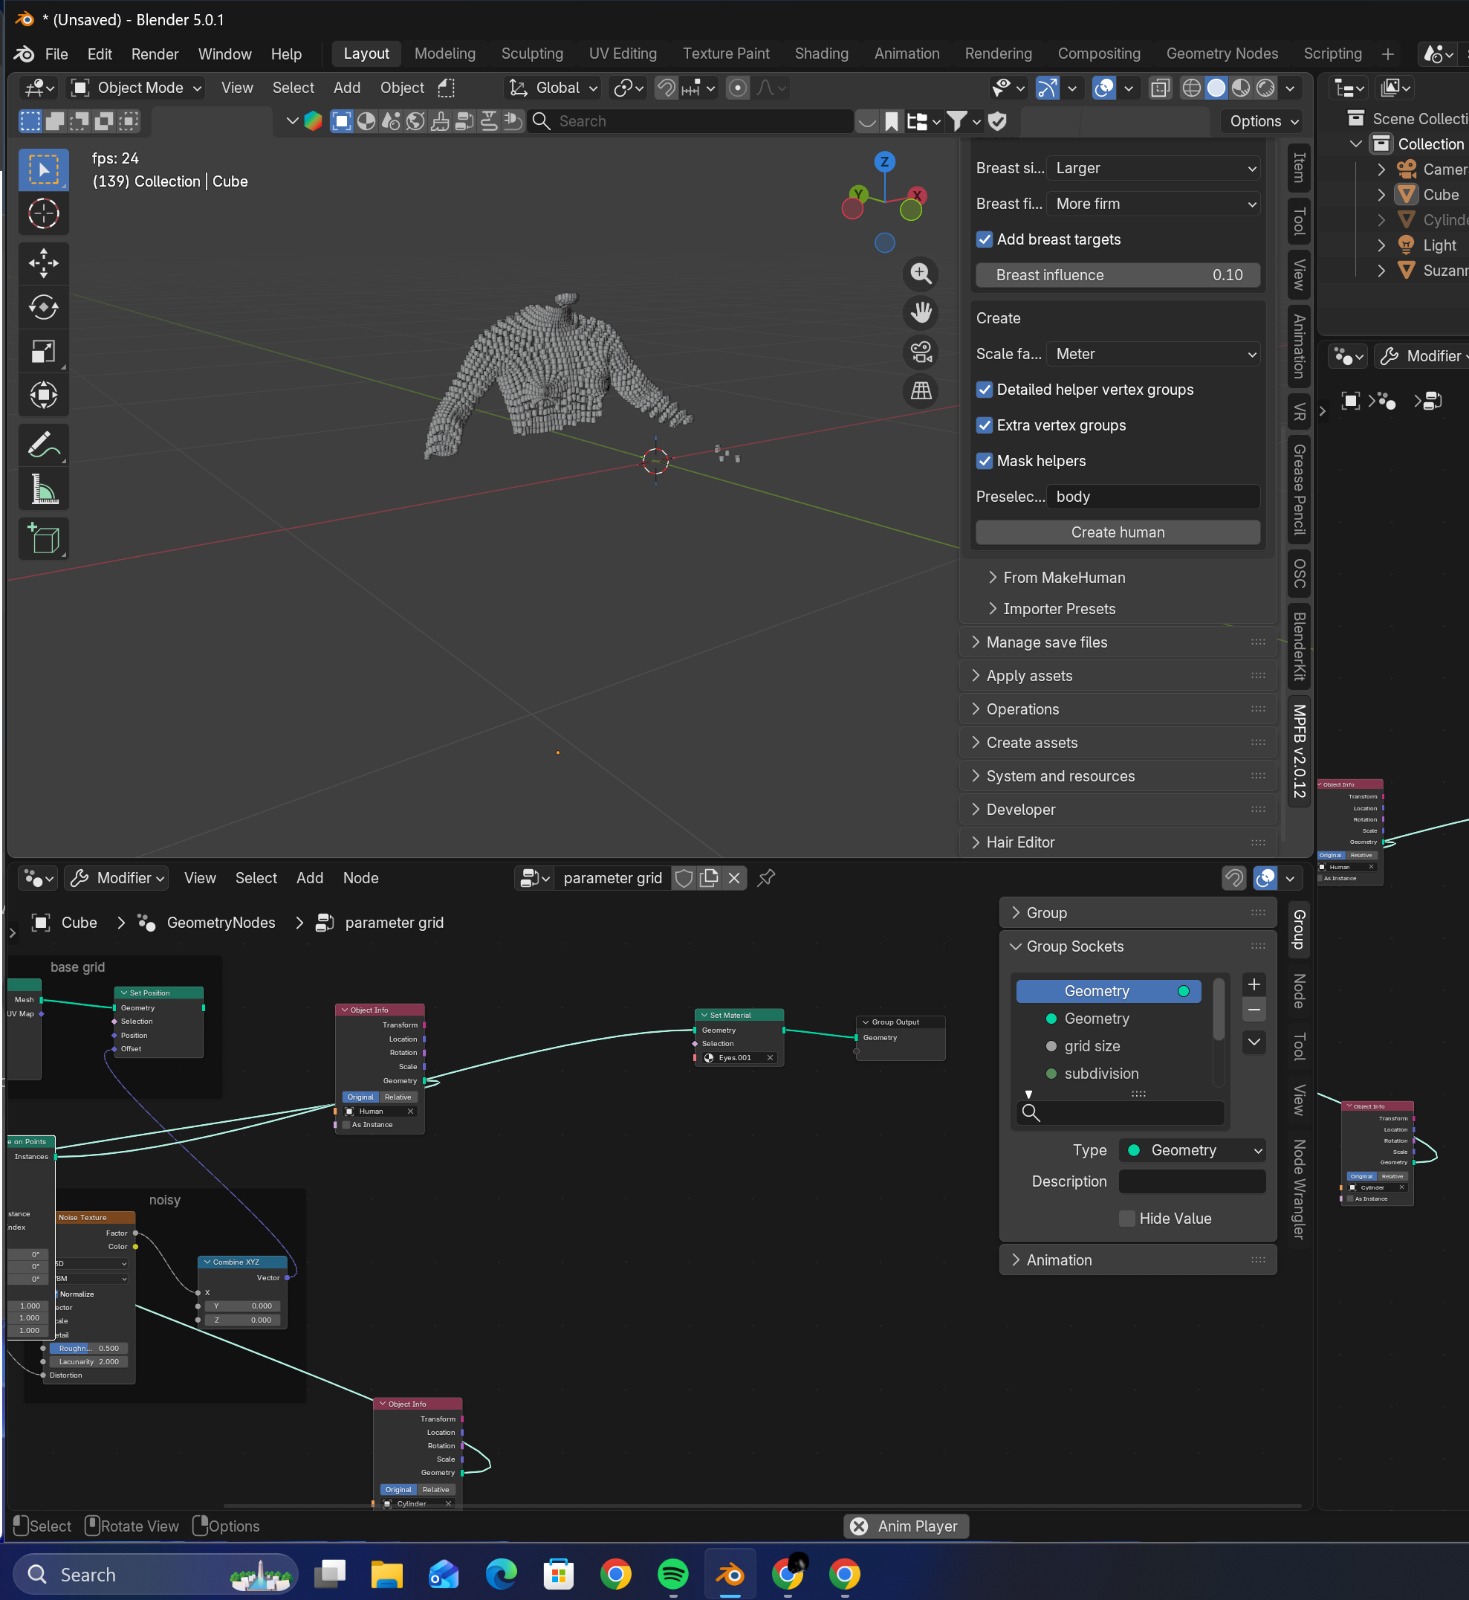
Task: Activate the Annotate pencil tool
Action: [x=43, y=445]
